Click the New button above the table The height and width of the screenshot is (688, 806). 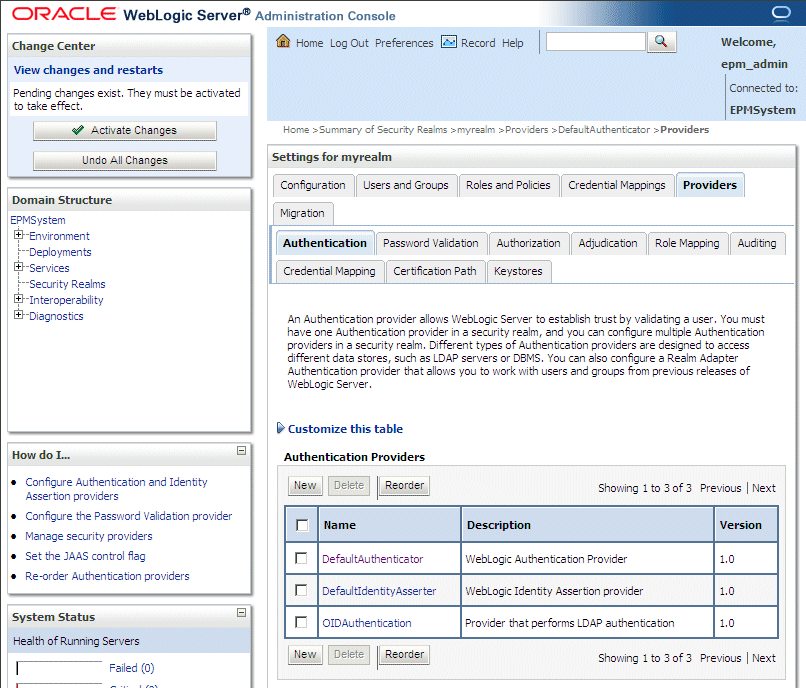[x=305, y=485]
